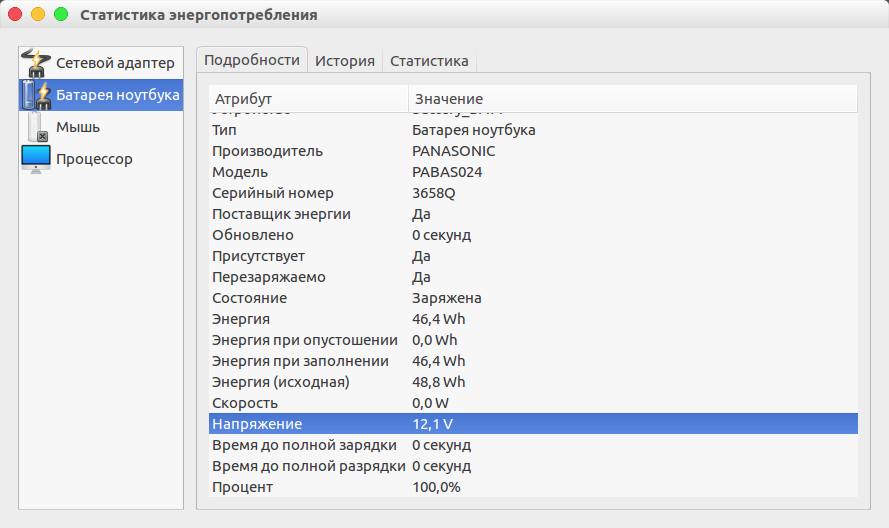Sort by the 'Атрибут' column header
The height and width of the screenshot is (528, 889).
308,99
